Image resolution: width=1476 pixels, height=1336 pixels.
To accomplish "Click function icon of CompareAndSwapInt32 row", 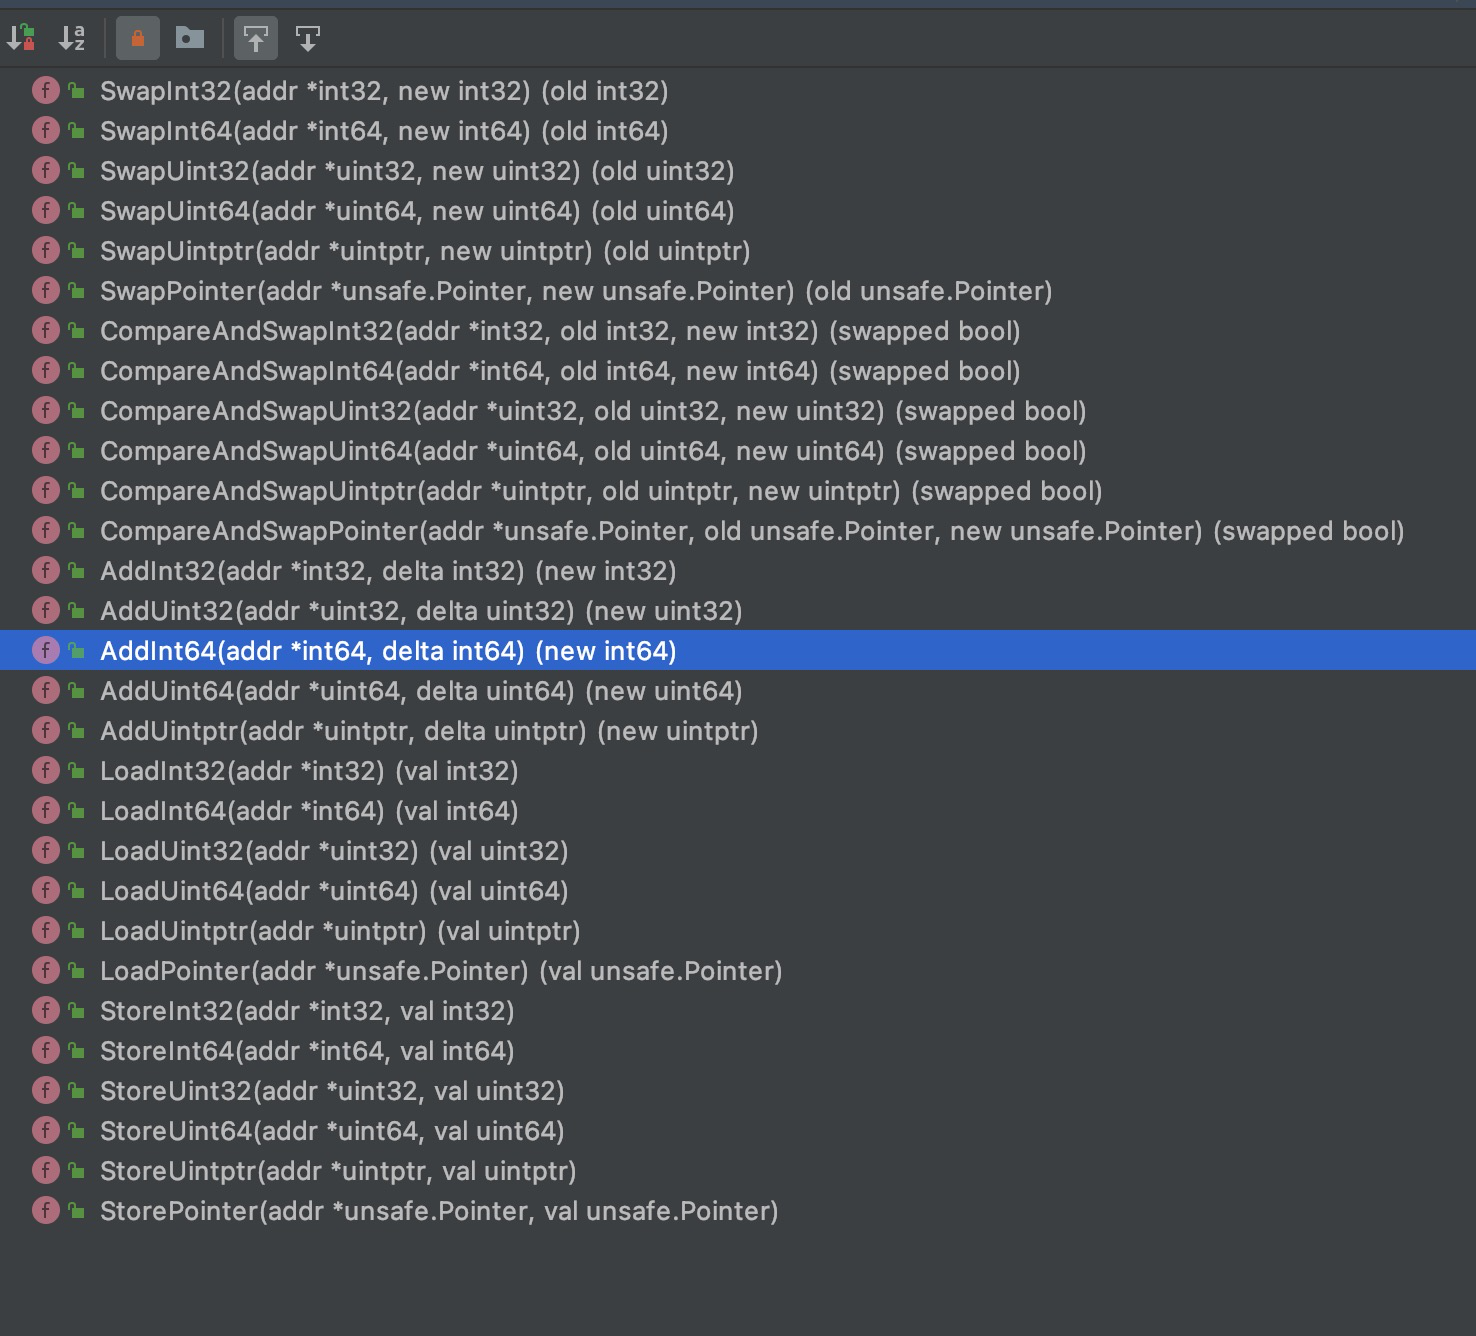I will tap(45, 331).
